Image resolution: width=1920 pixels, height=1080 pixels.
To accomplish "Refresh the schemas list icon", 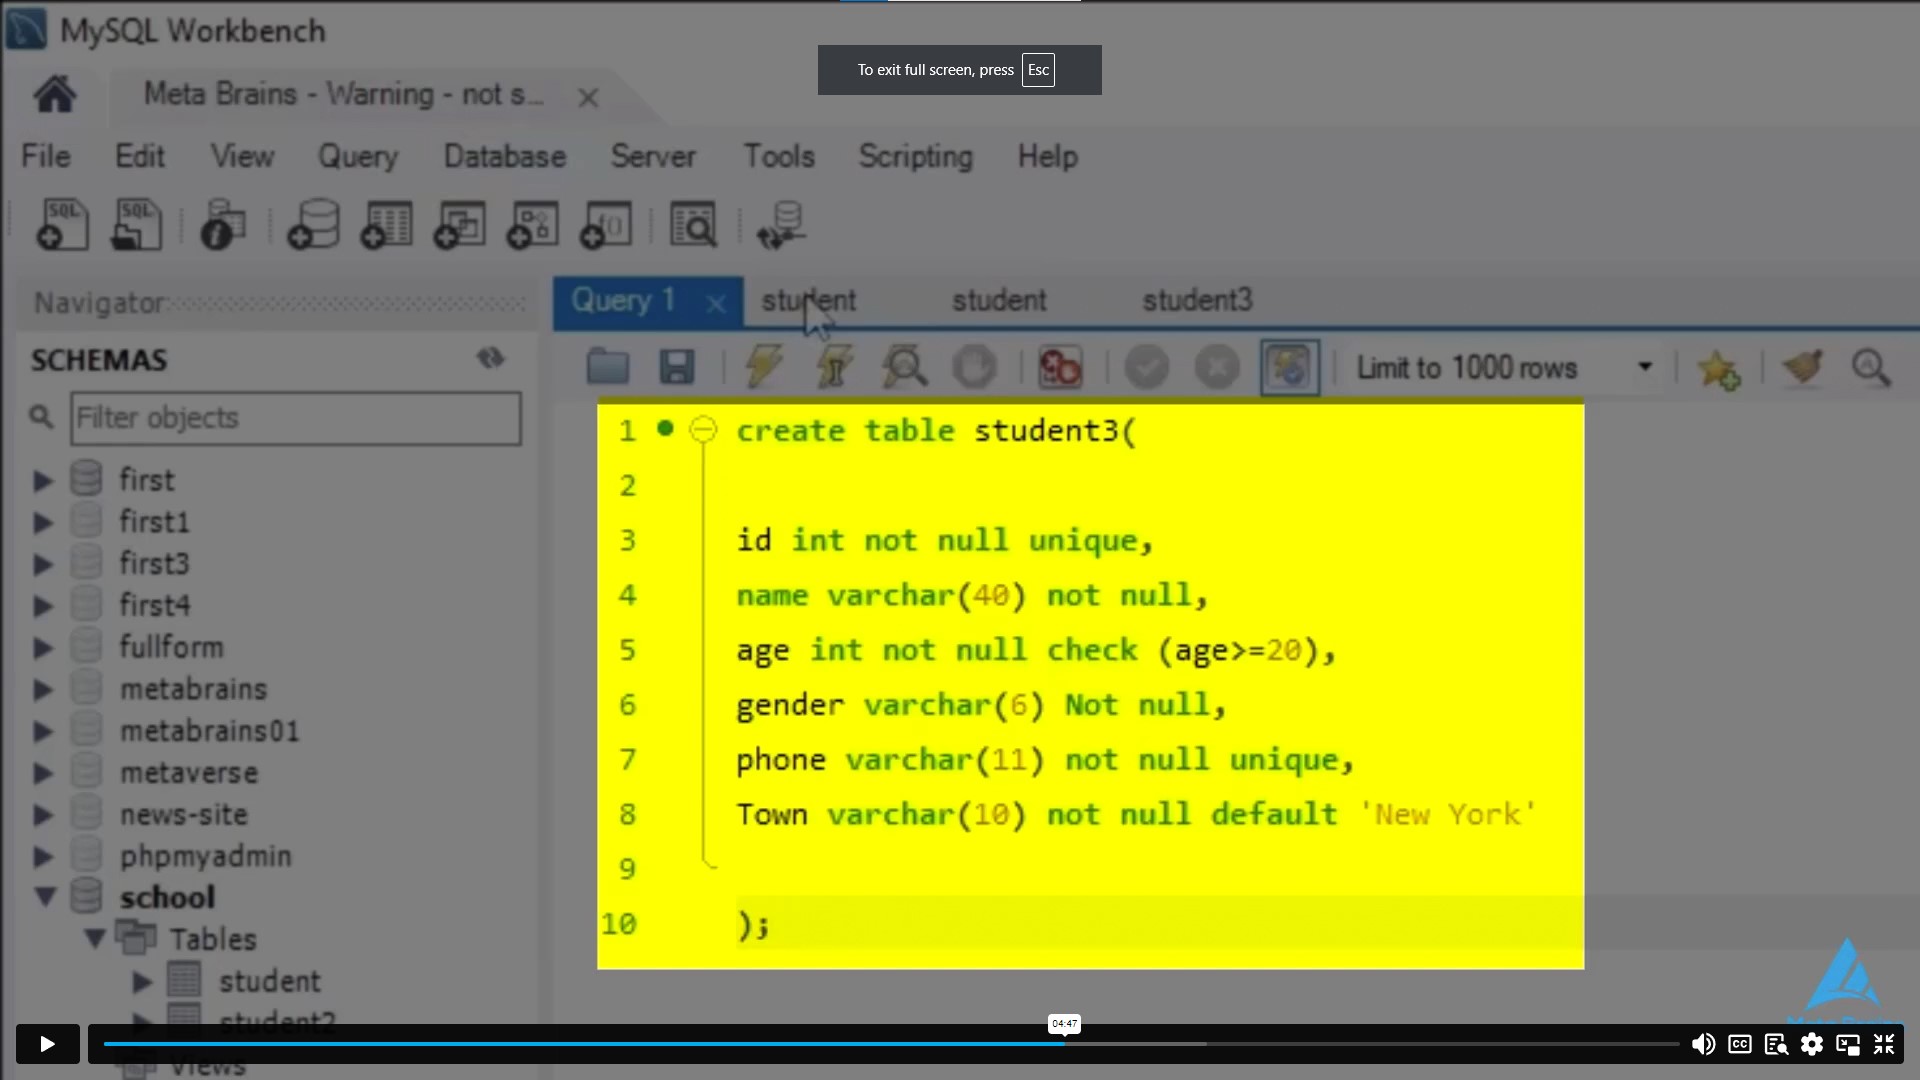I will 491,358.
